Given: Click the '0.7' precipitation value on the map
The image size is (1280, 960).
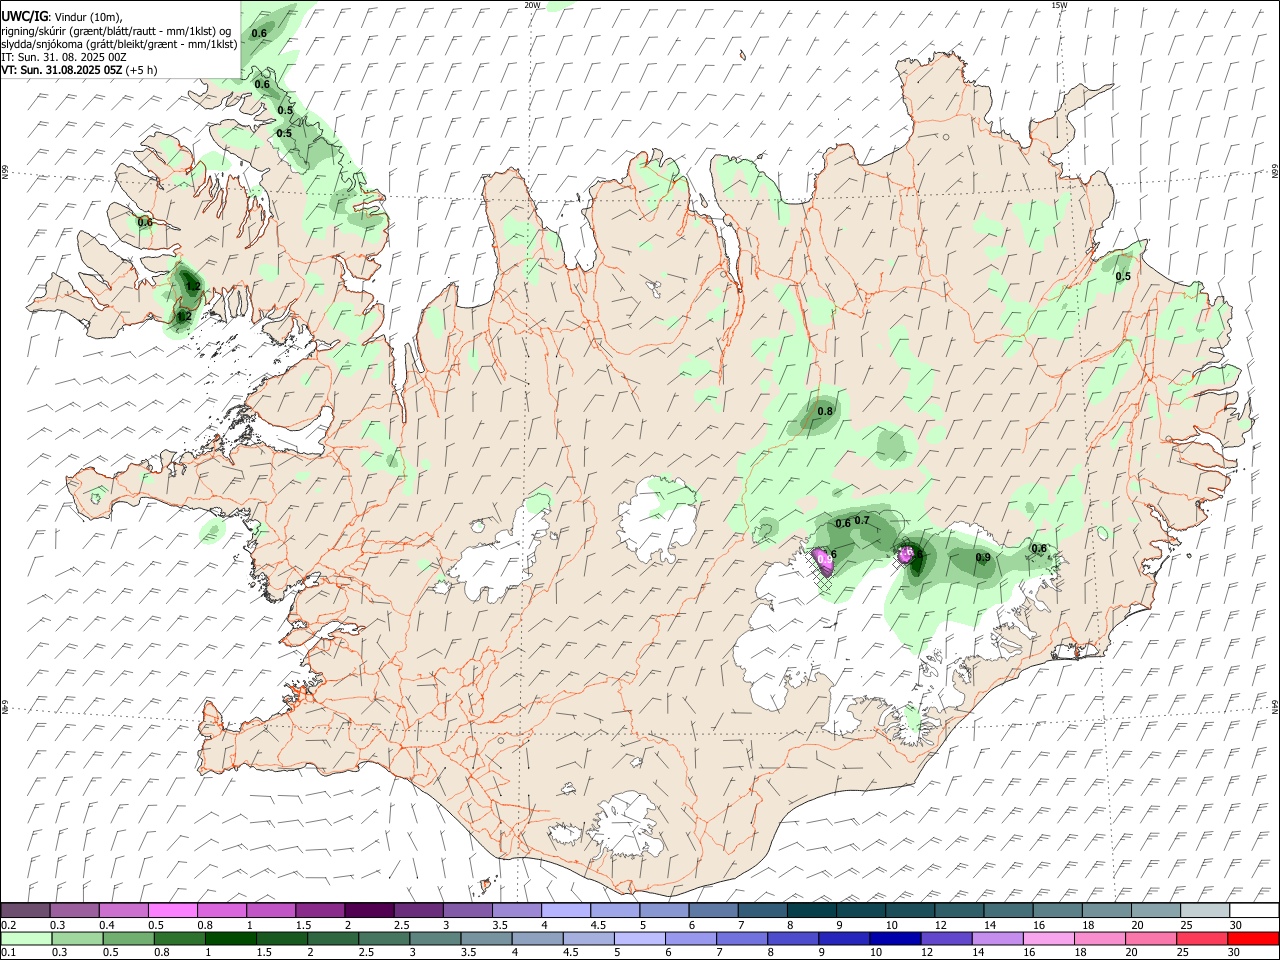Looking at the screenshot, I should point(862,520).
